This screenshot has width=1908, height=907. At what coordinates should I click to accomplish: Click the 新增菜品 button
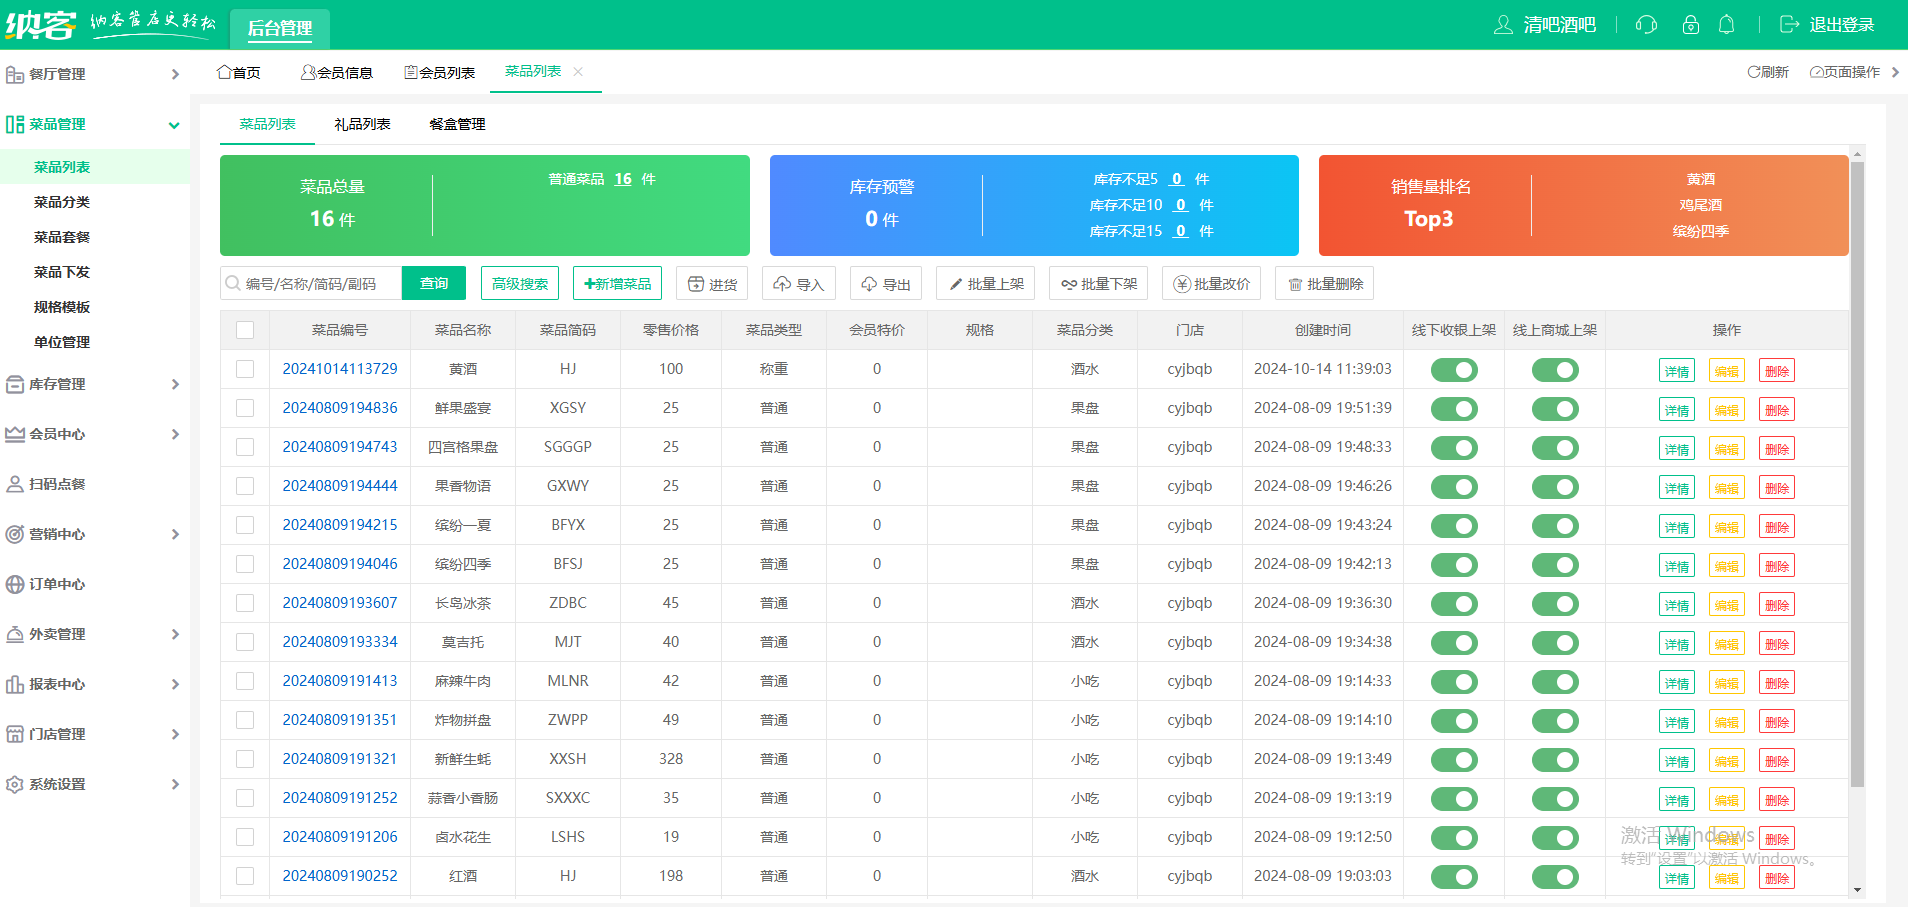(x=617, y=284)
